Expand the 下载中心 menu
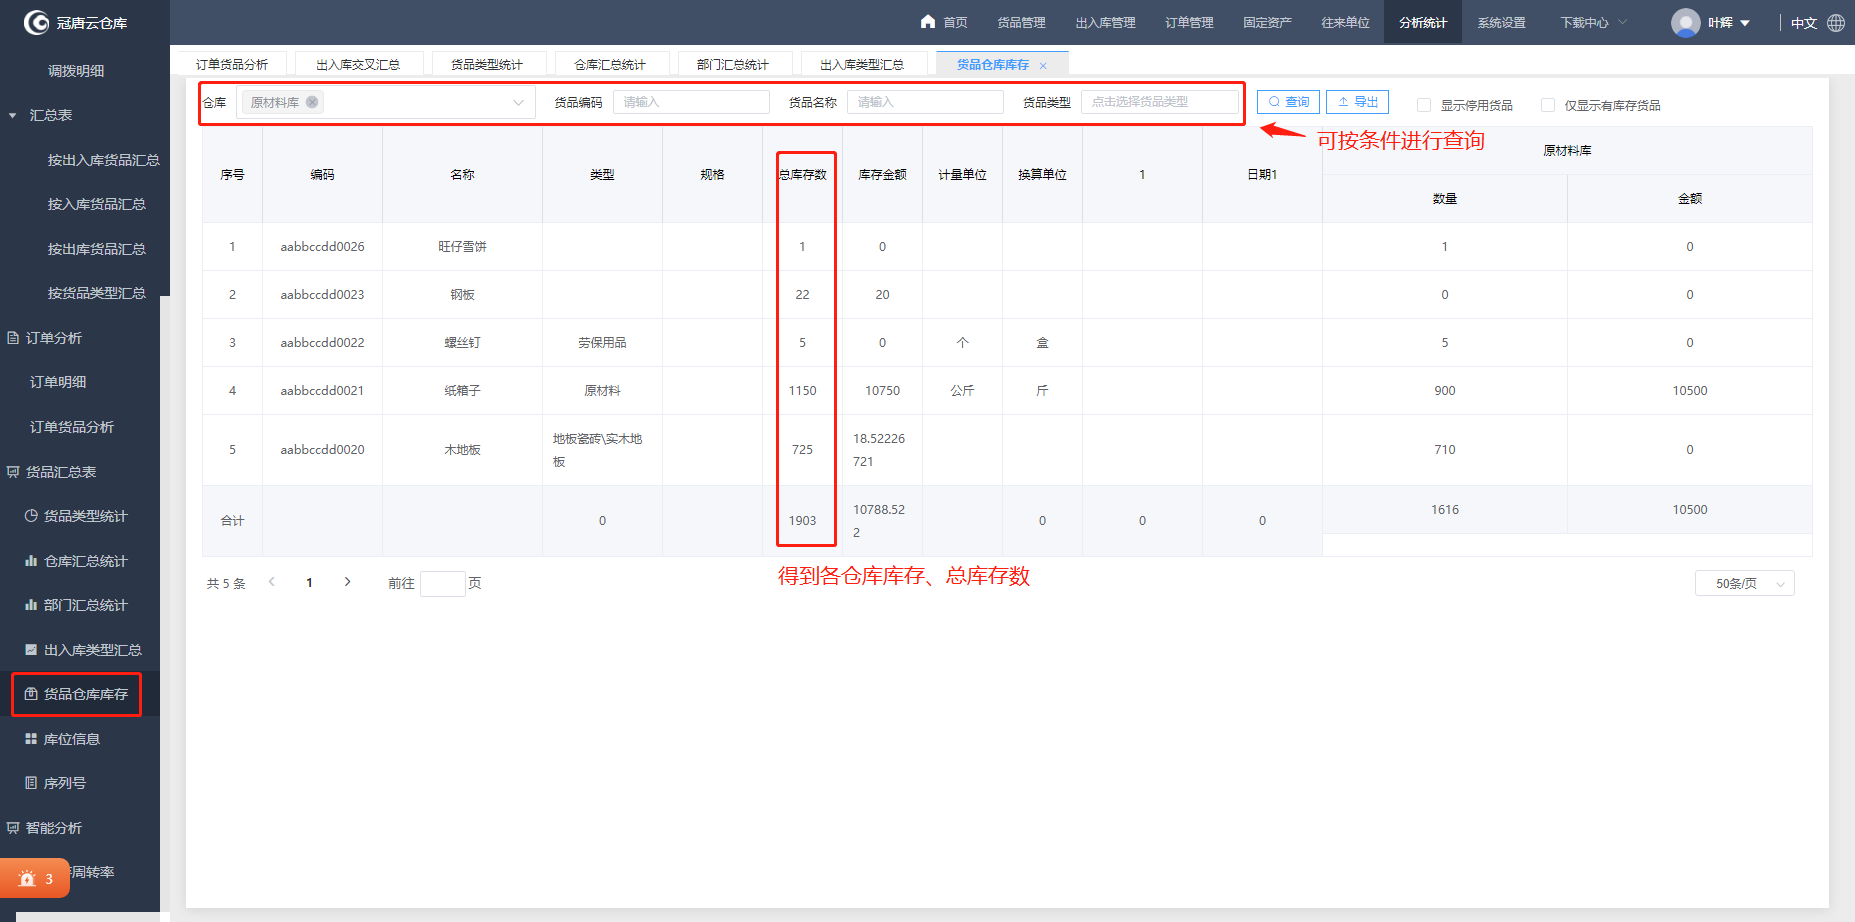The width and height of the screenshot is (1855, 922). point(1594,22)
